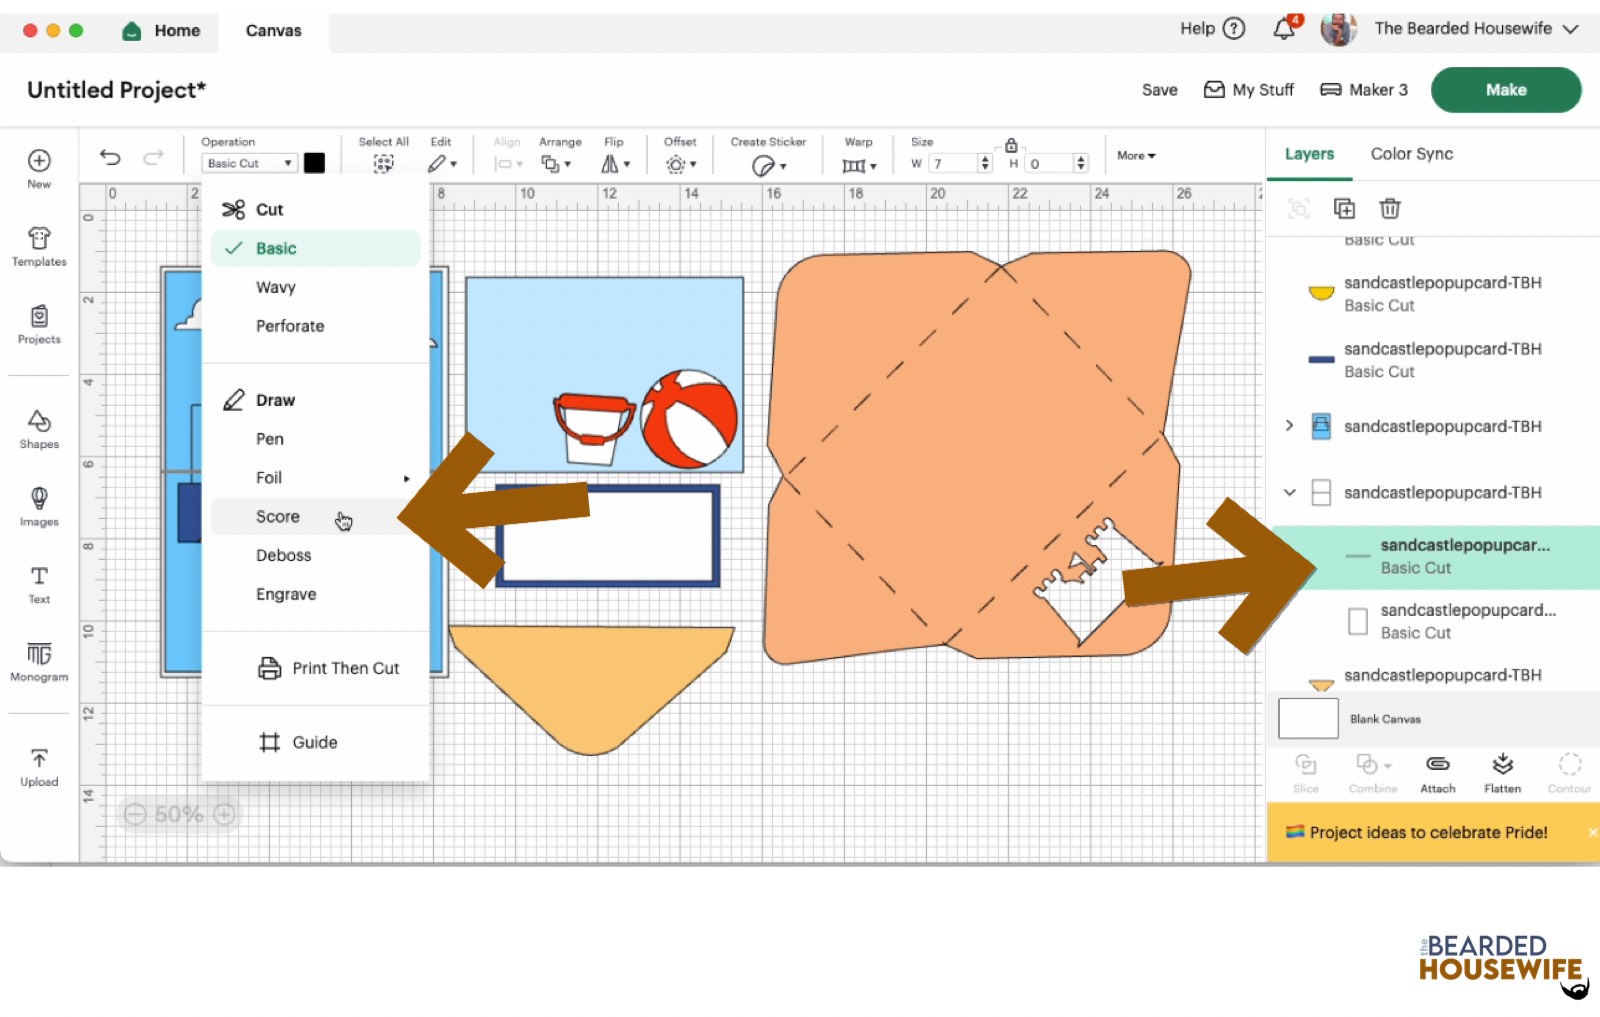Click the Save button
Viewport: 1600px width, 1017px height.
pyautogui.click(x=1160, y=90)
